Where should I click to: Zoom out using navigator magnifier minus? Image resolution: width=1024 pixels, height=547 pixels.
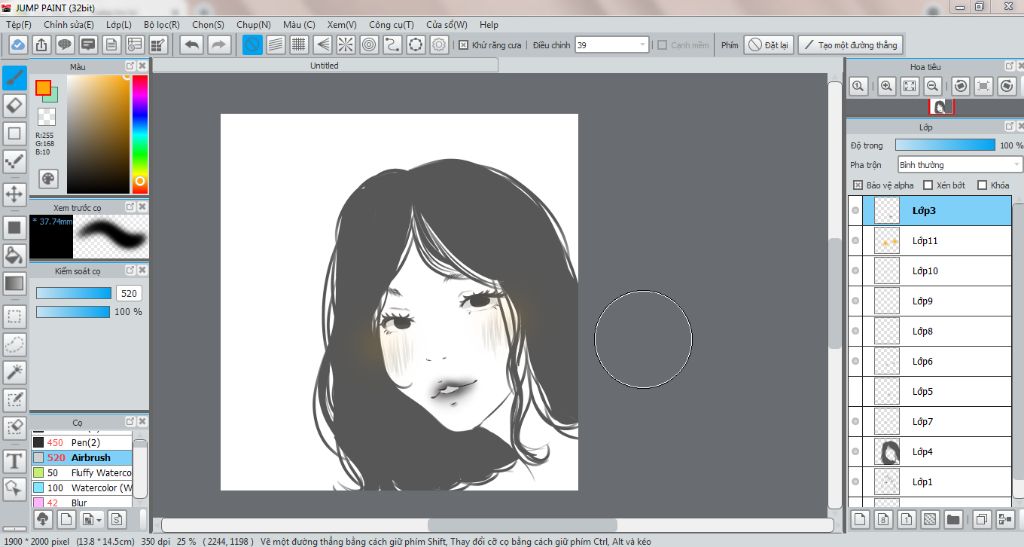tap(933, 86)
